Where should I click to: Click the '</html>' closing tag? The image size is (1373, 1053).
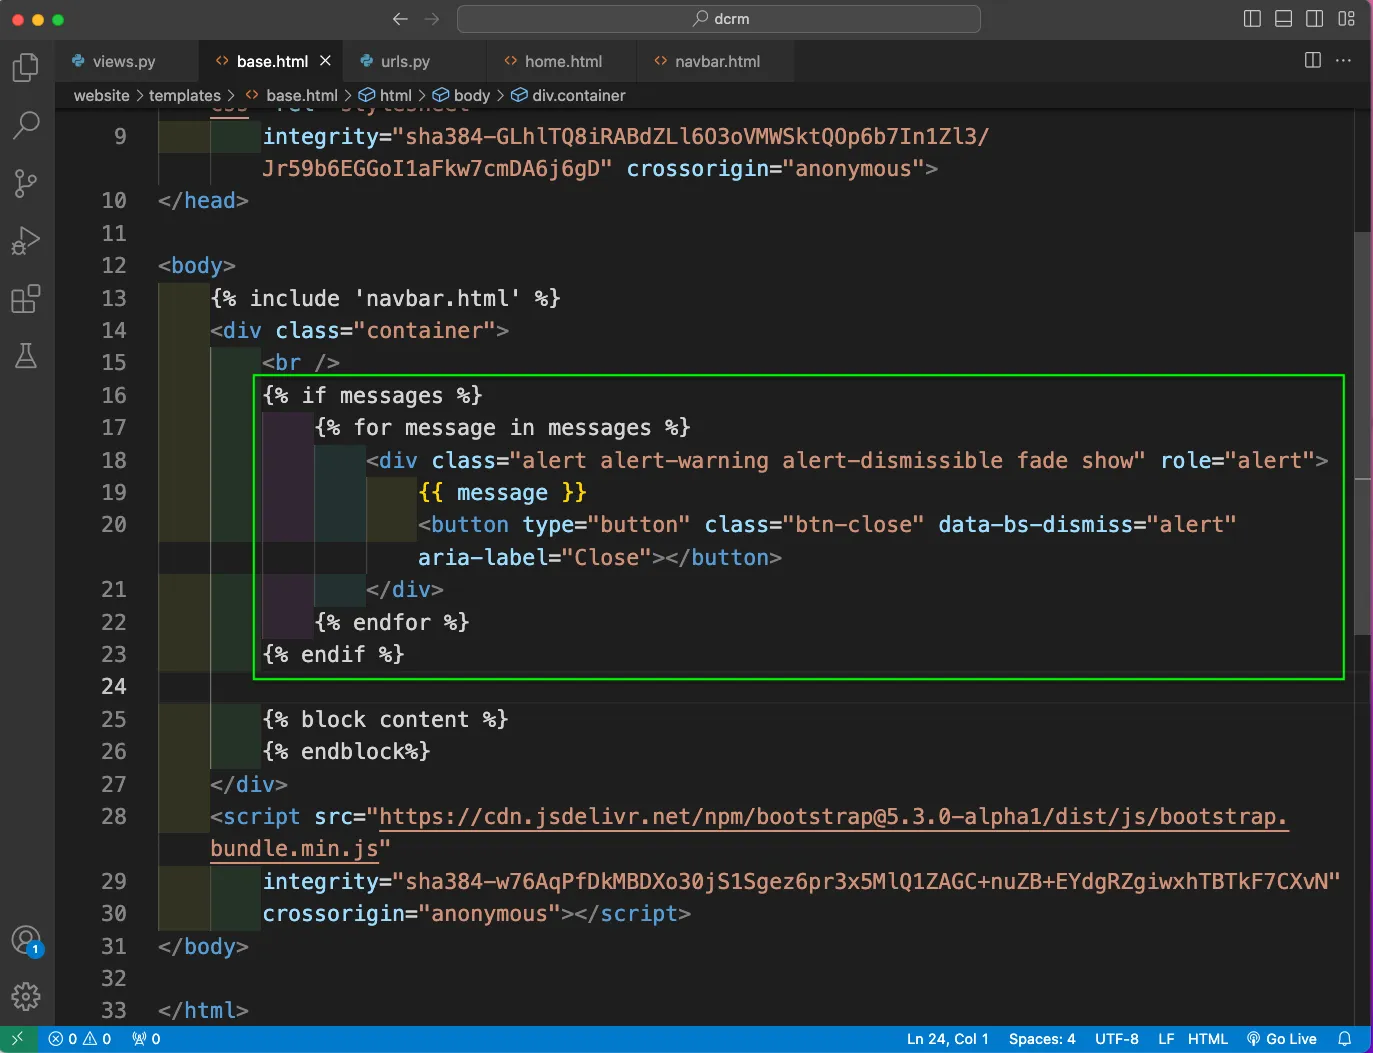pos(203,1011)
